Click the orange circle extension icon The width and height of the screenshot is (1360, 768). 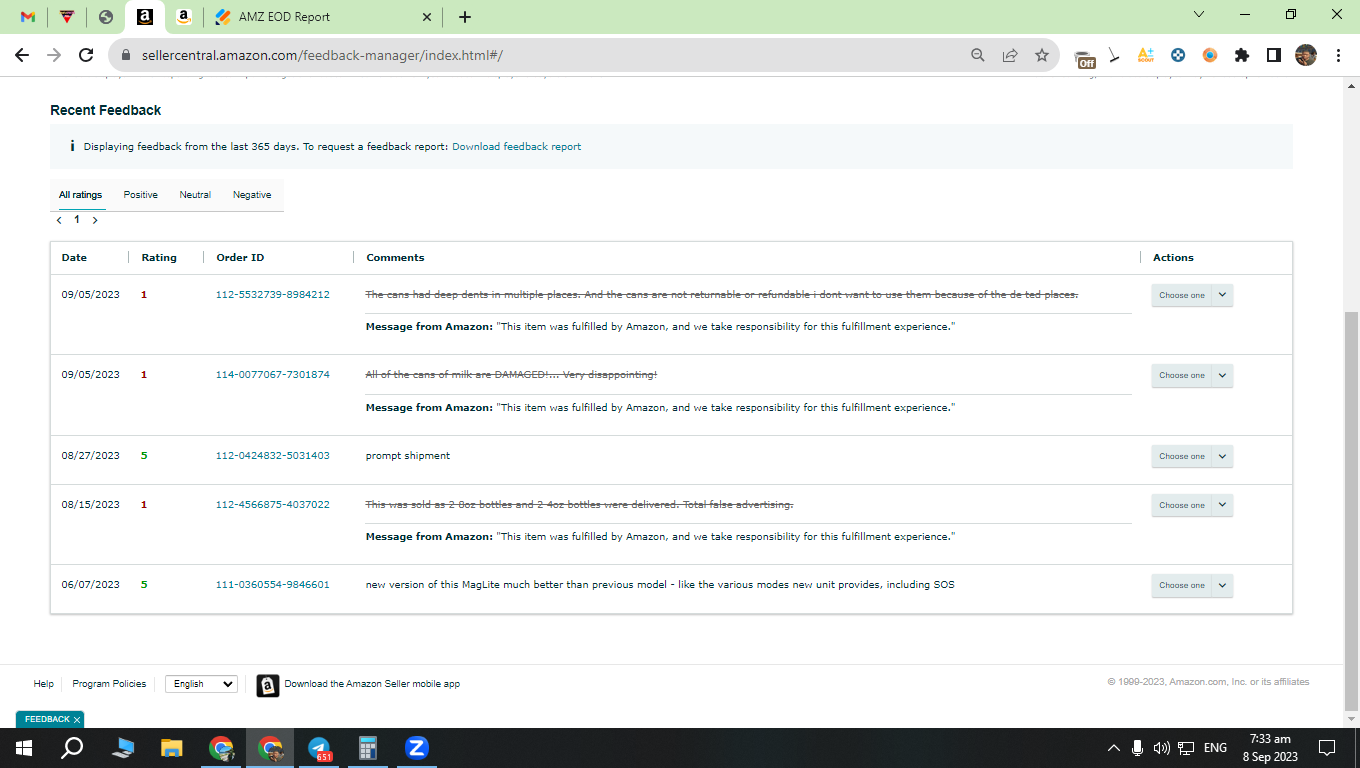1210,55
